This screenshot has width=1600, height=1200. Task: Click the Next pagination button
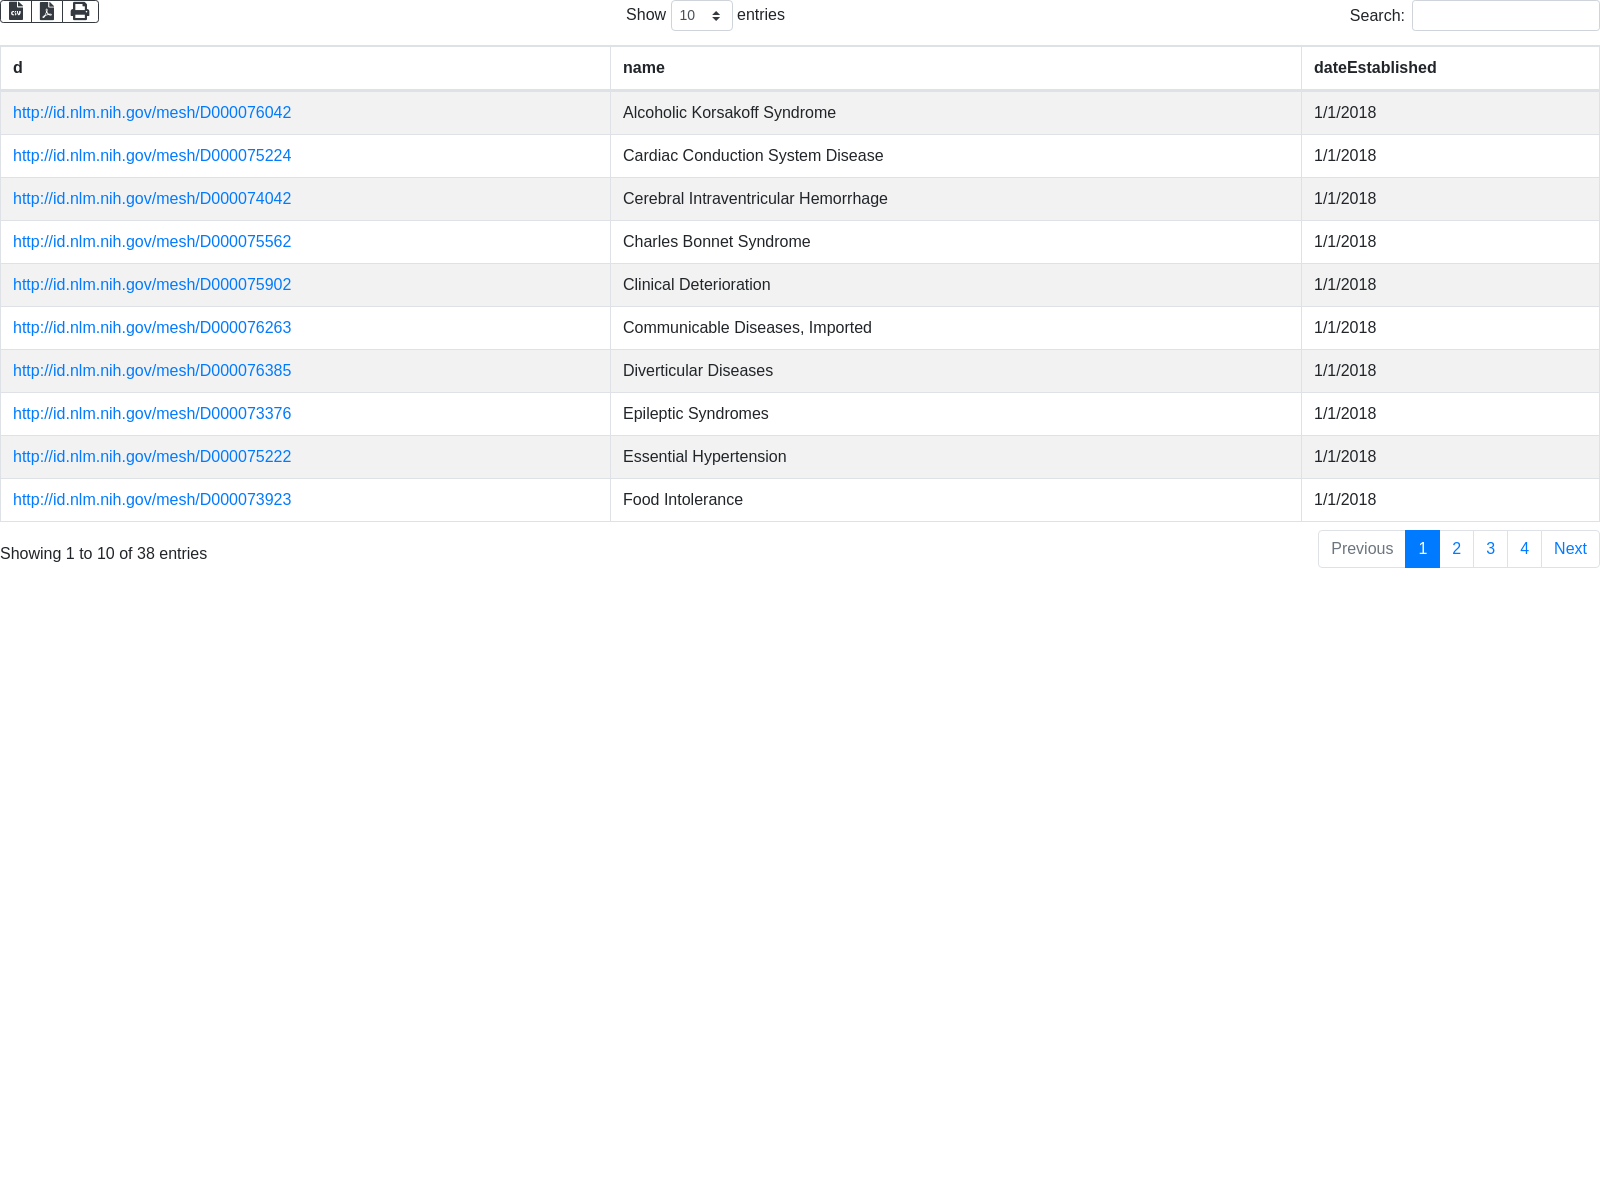1570,549
